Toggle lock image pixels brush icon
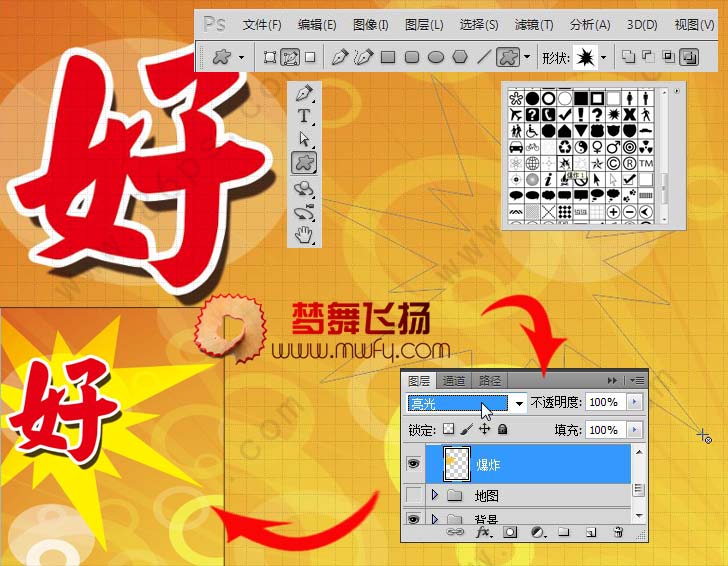 click(x=467, y=429)
